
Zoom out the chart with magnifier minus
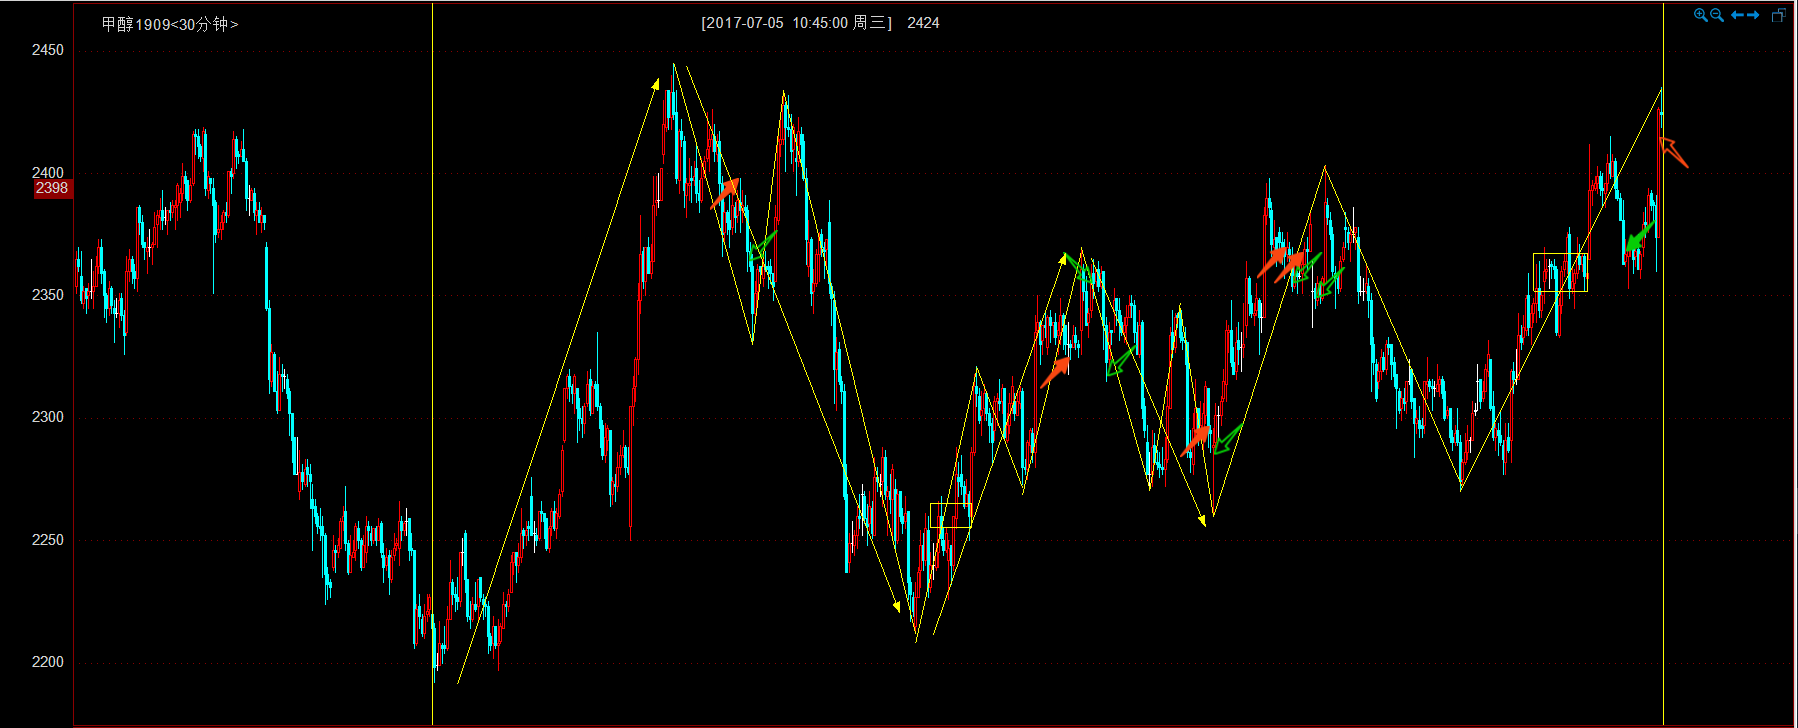click(x=1717, y=15)
